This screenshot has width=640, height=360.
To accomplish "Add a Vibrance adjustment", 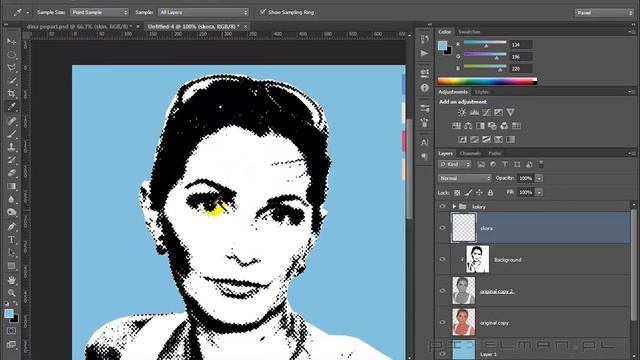I will 511,112.
